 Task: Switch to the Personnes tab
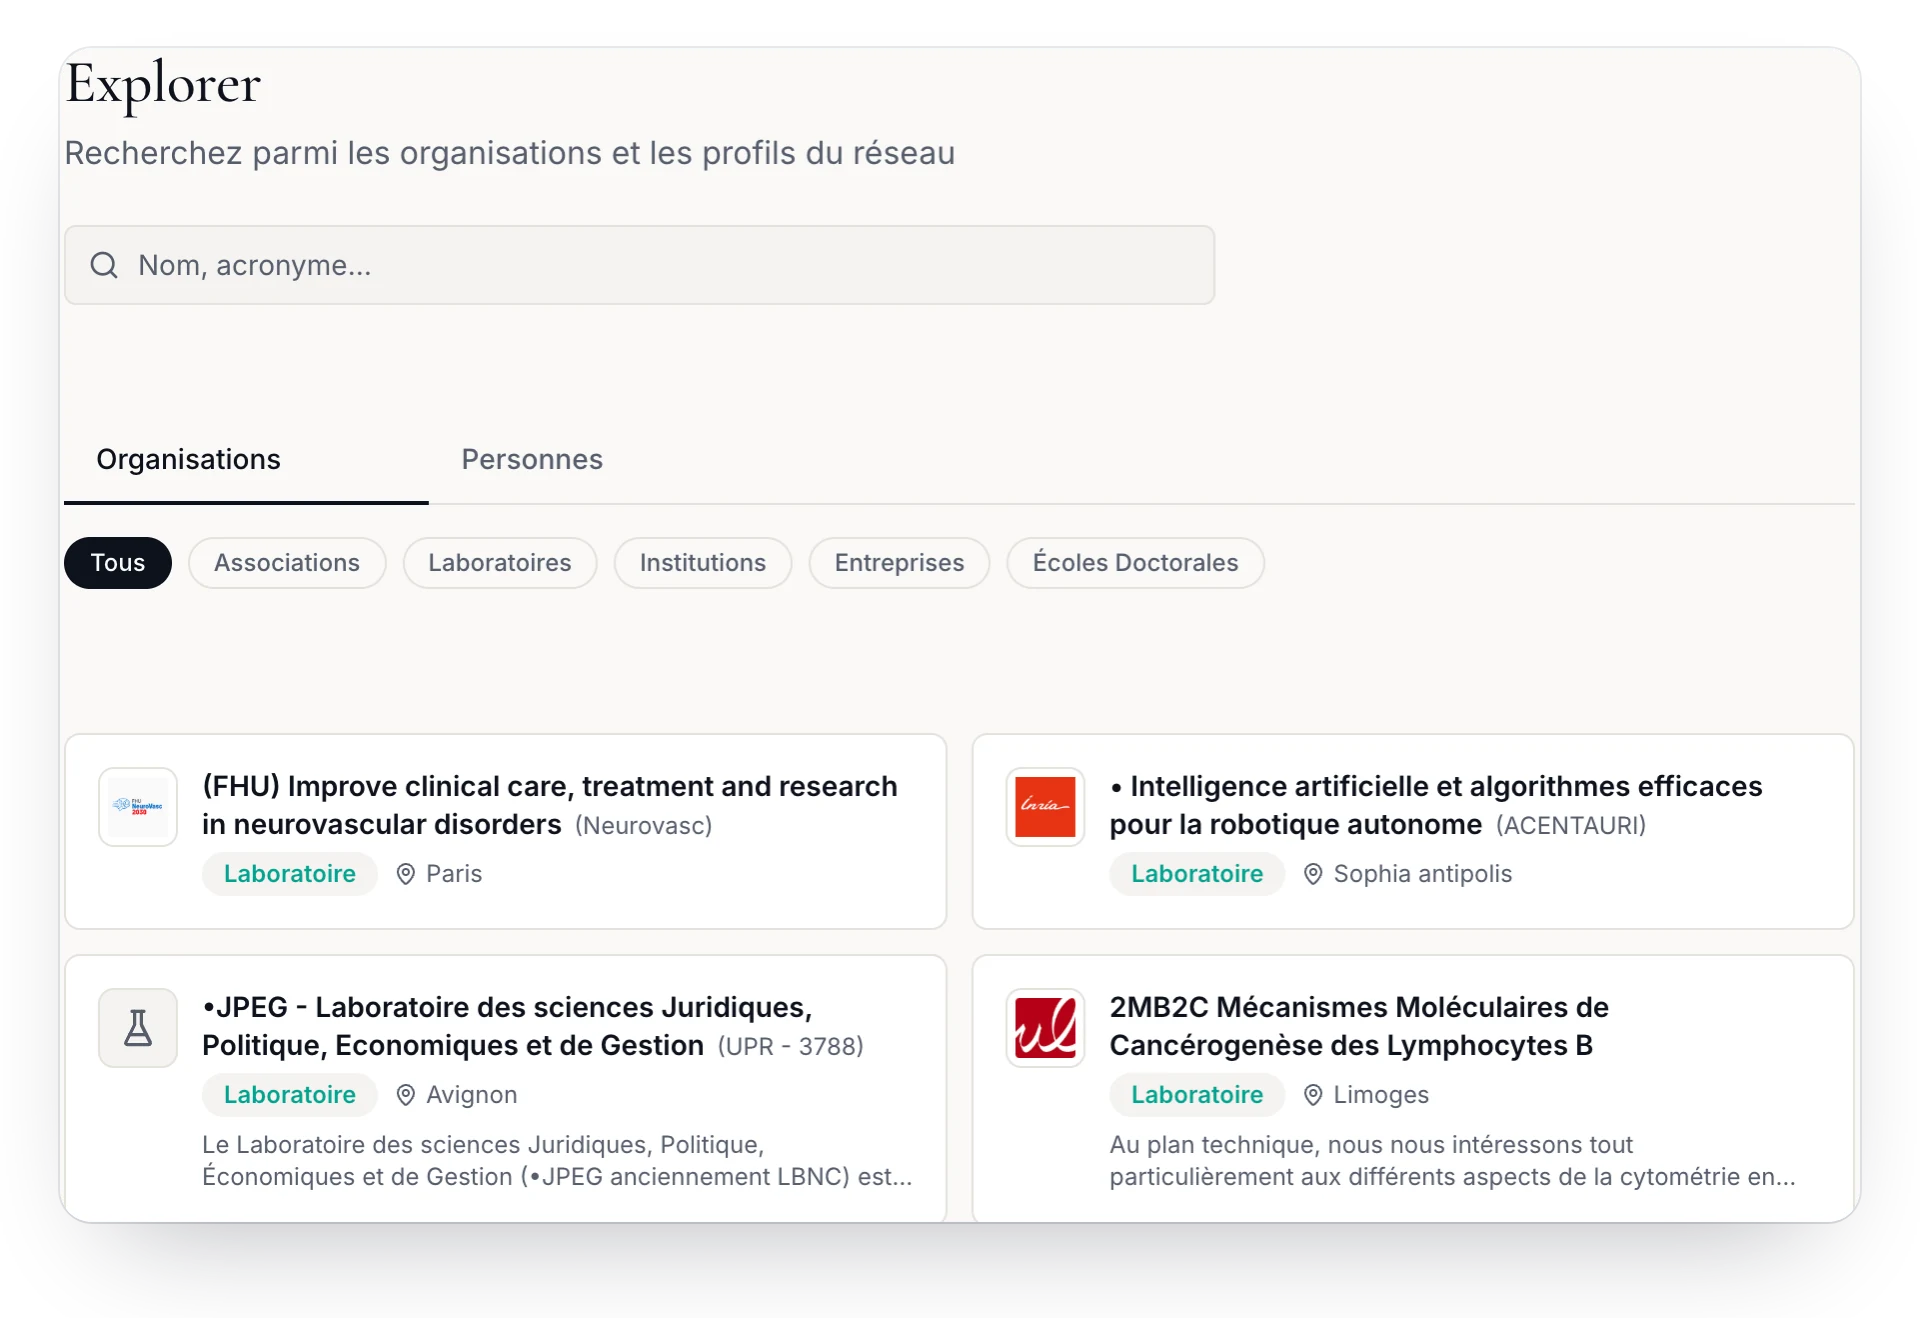coord(532,460)
